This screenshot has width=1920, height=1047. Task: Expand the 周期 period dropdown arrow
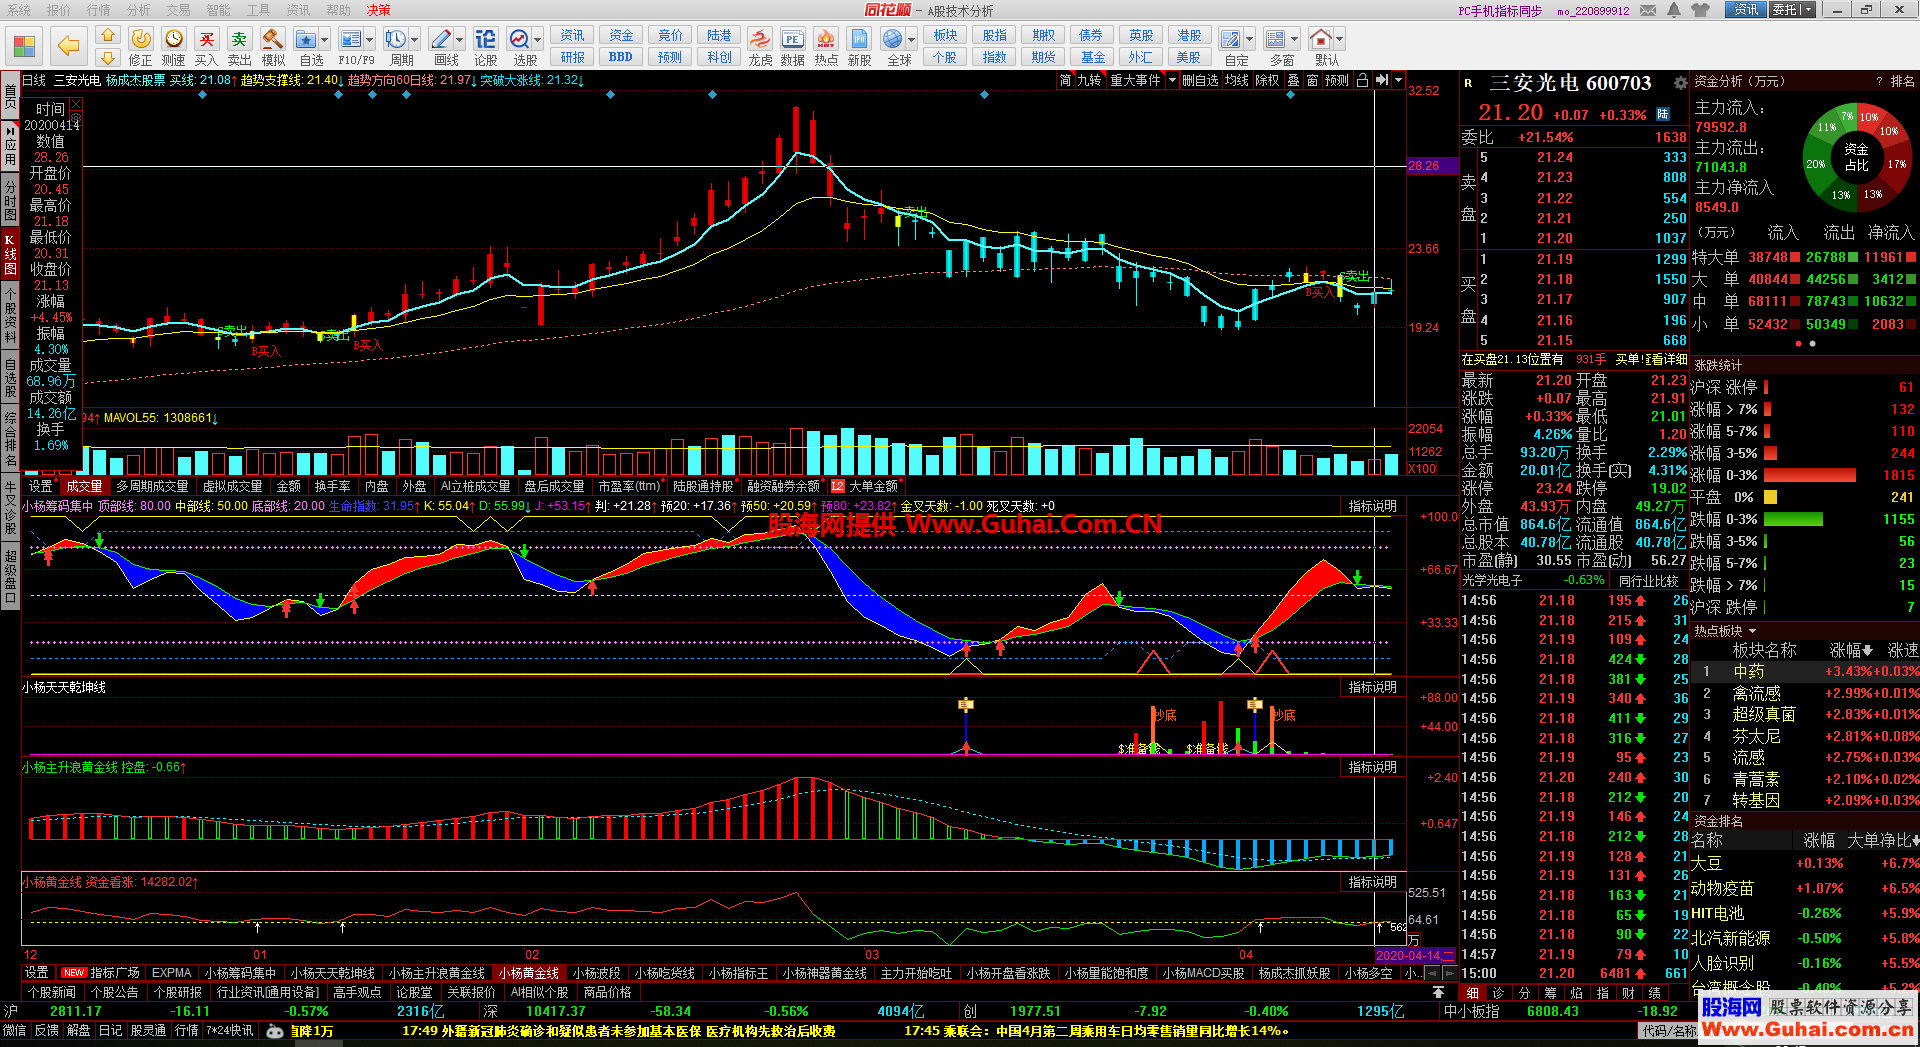click(415, 40)
